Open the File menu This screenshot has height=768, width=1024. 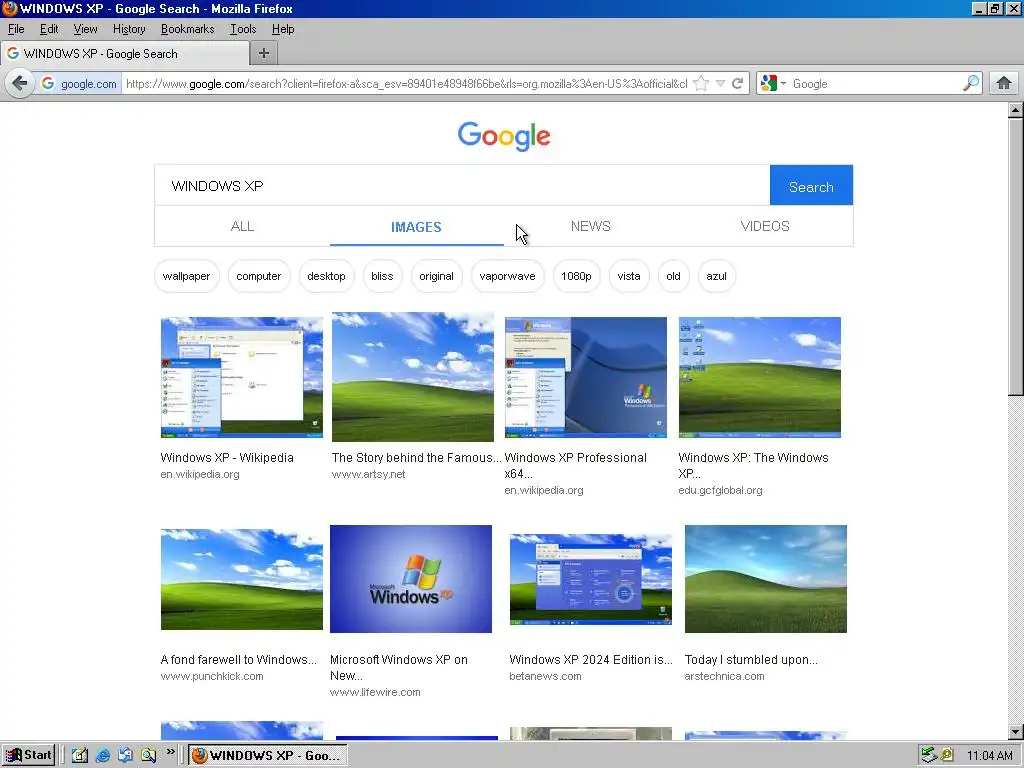click(16, 29)
